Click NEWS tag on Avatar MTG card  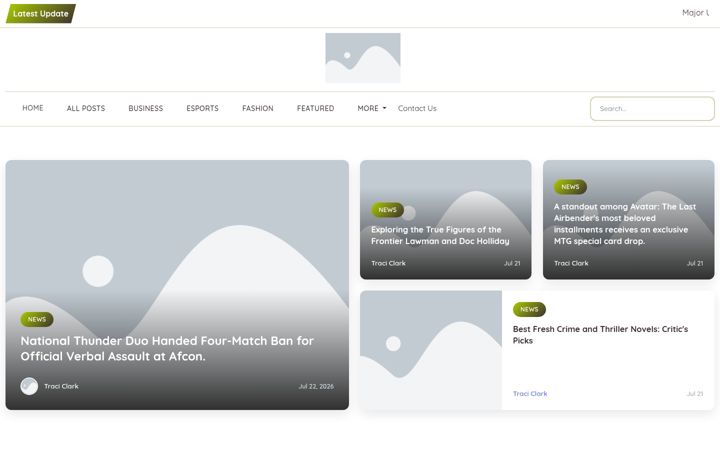point(570,187)
